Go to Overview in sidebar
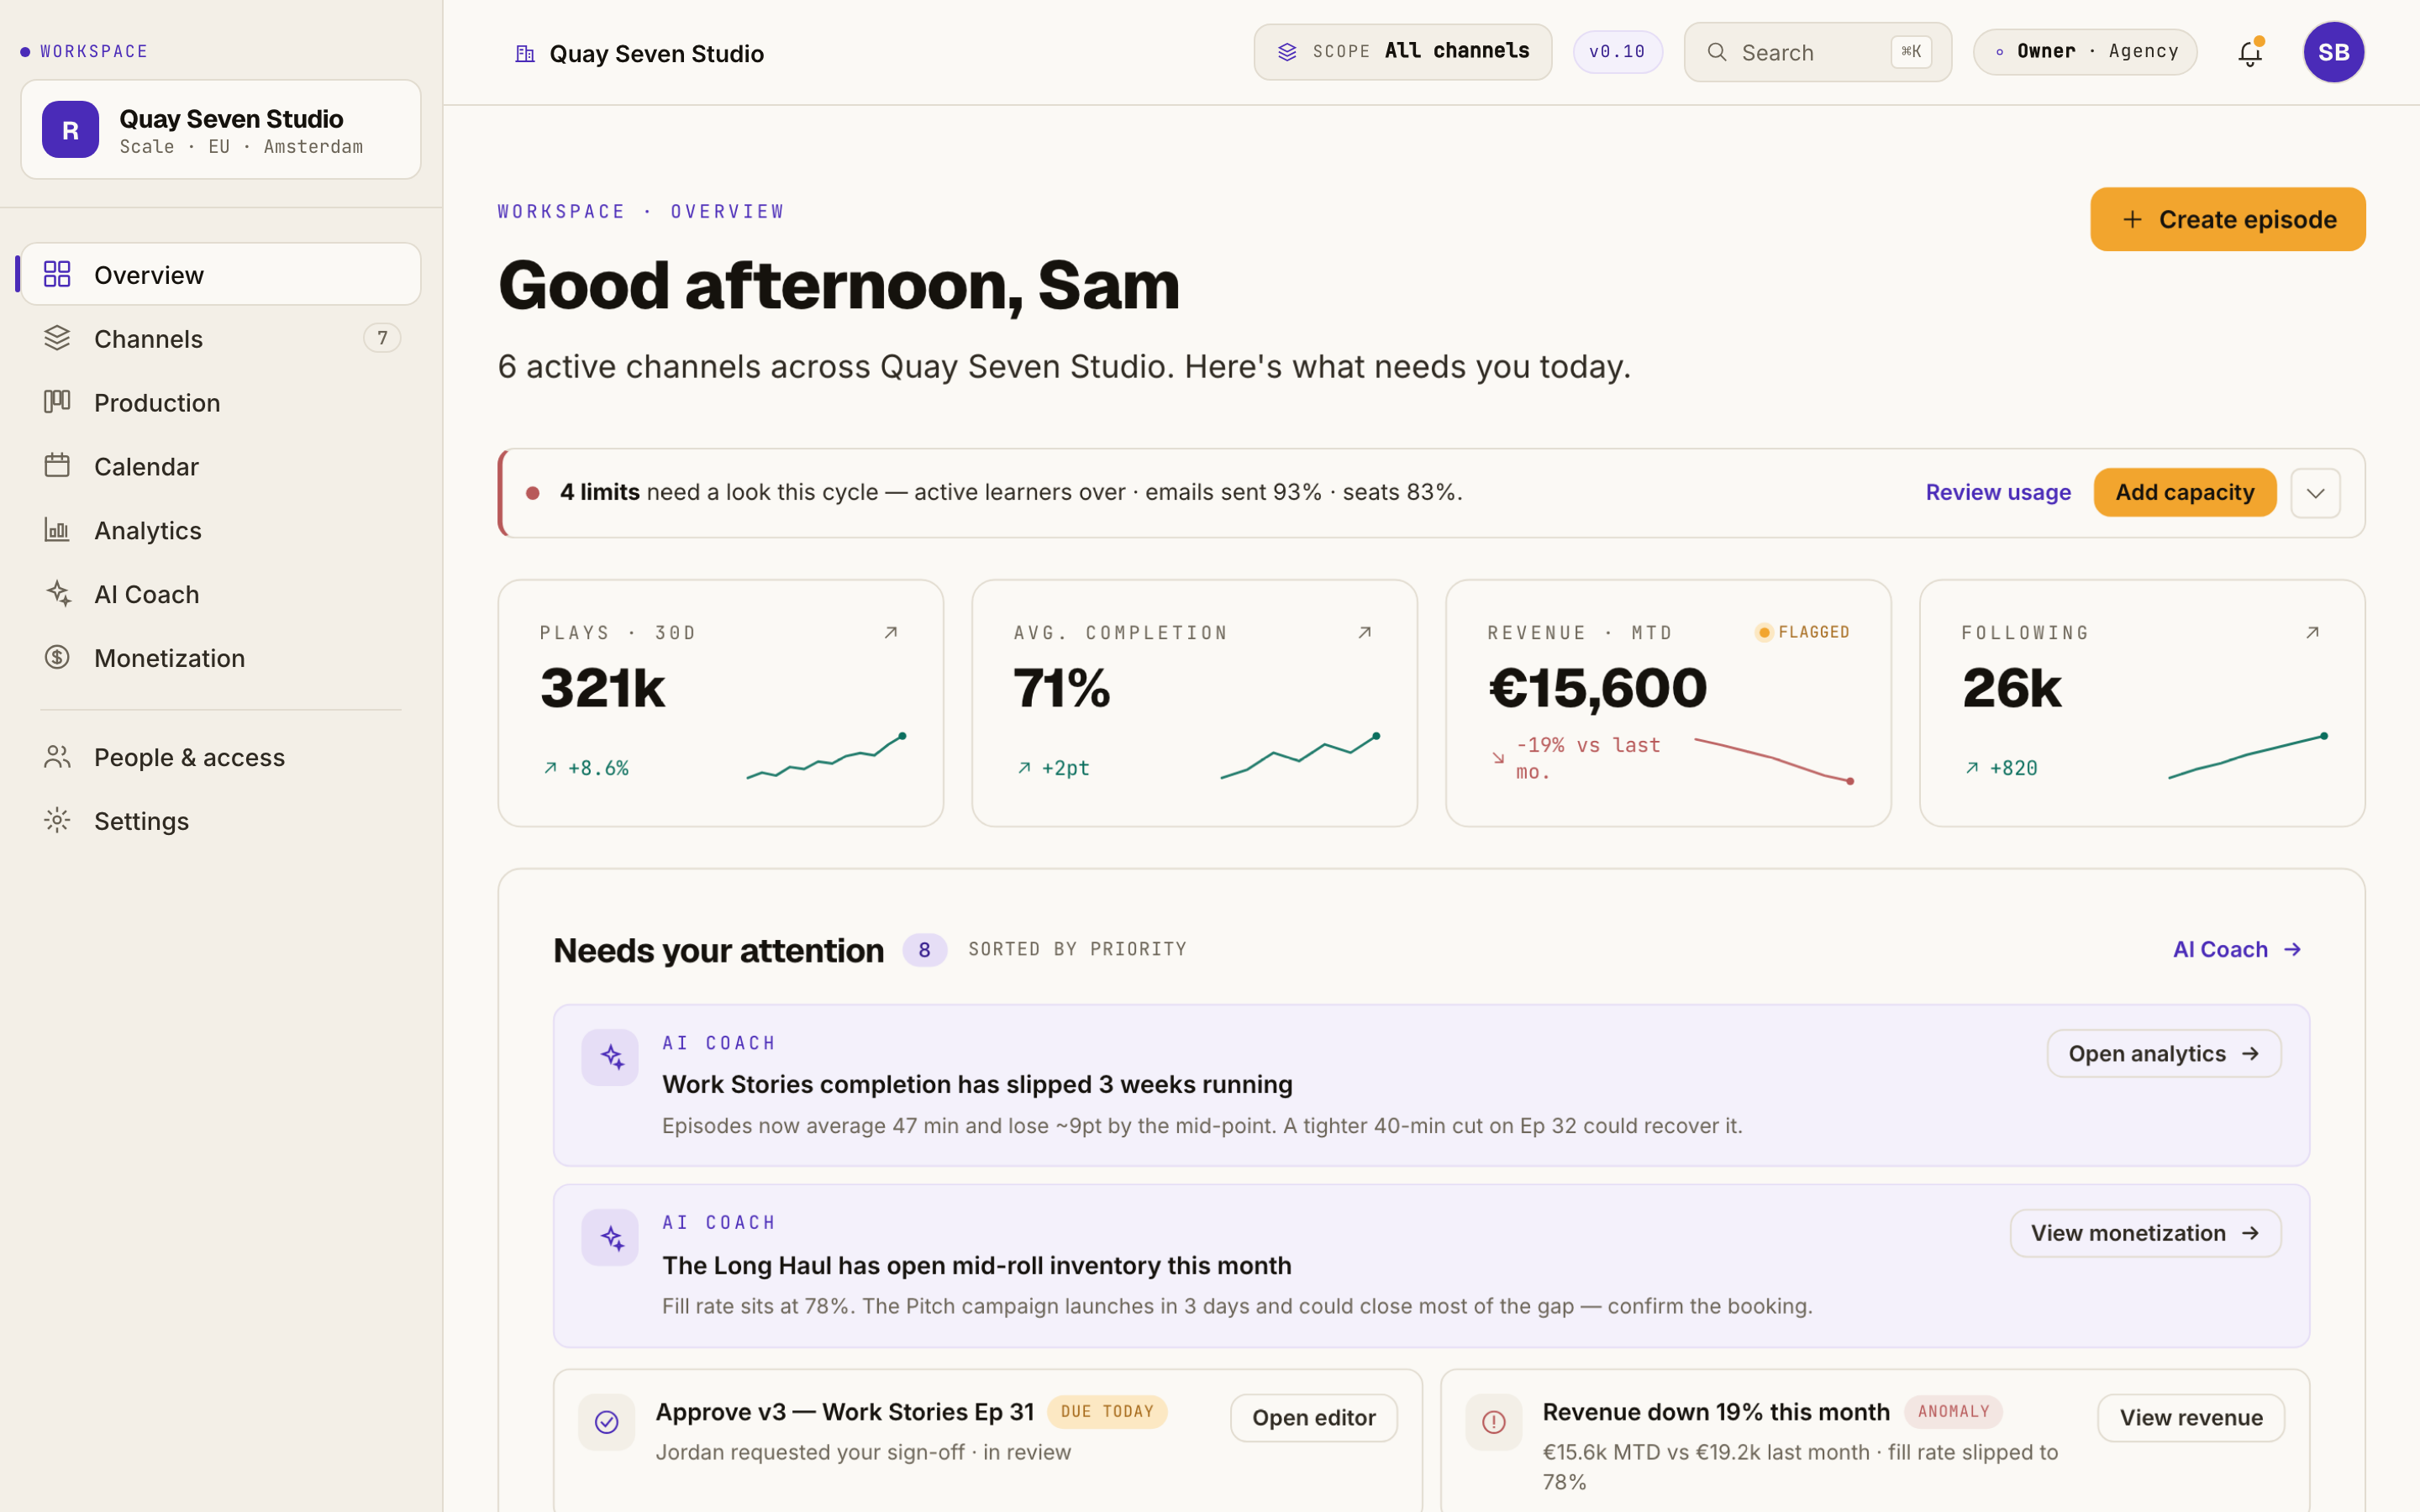Viewport: 2420px width, 1512px height. 221,274
